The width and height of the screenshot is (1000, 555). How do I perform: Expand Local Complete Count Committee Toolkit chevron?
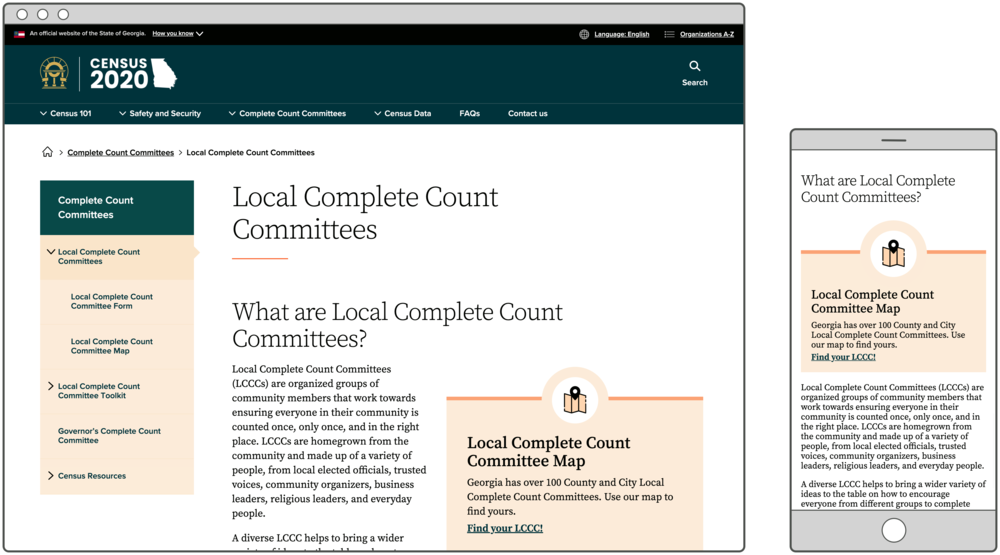[x=51, y=386]
